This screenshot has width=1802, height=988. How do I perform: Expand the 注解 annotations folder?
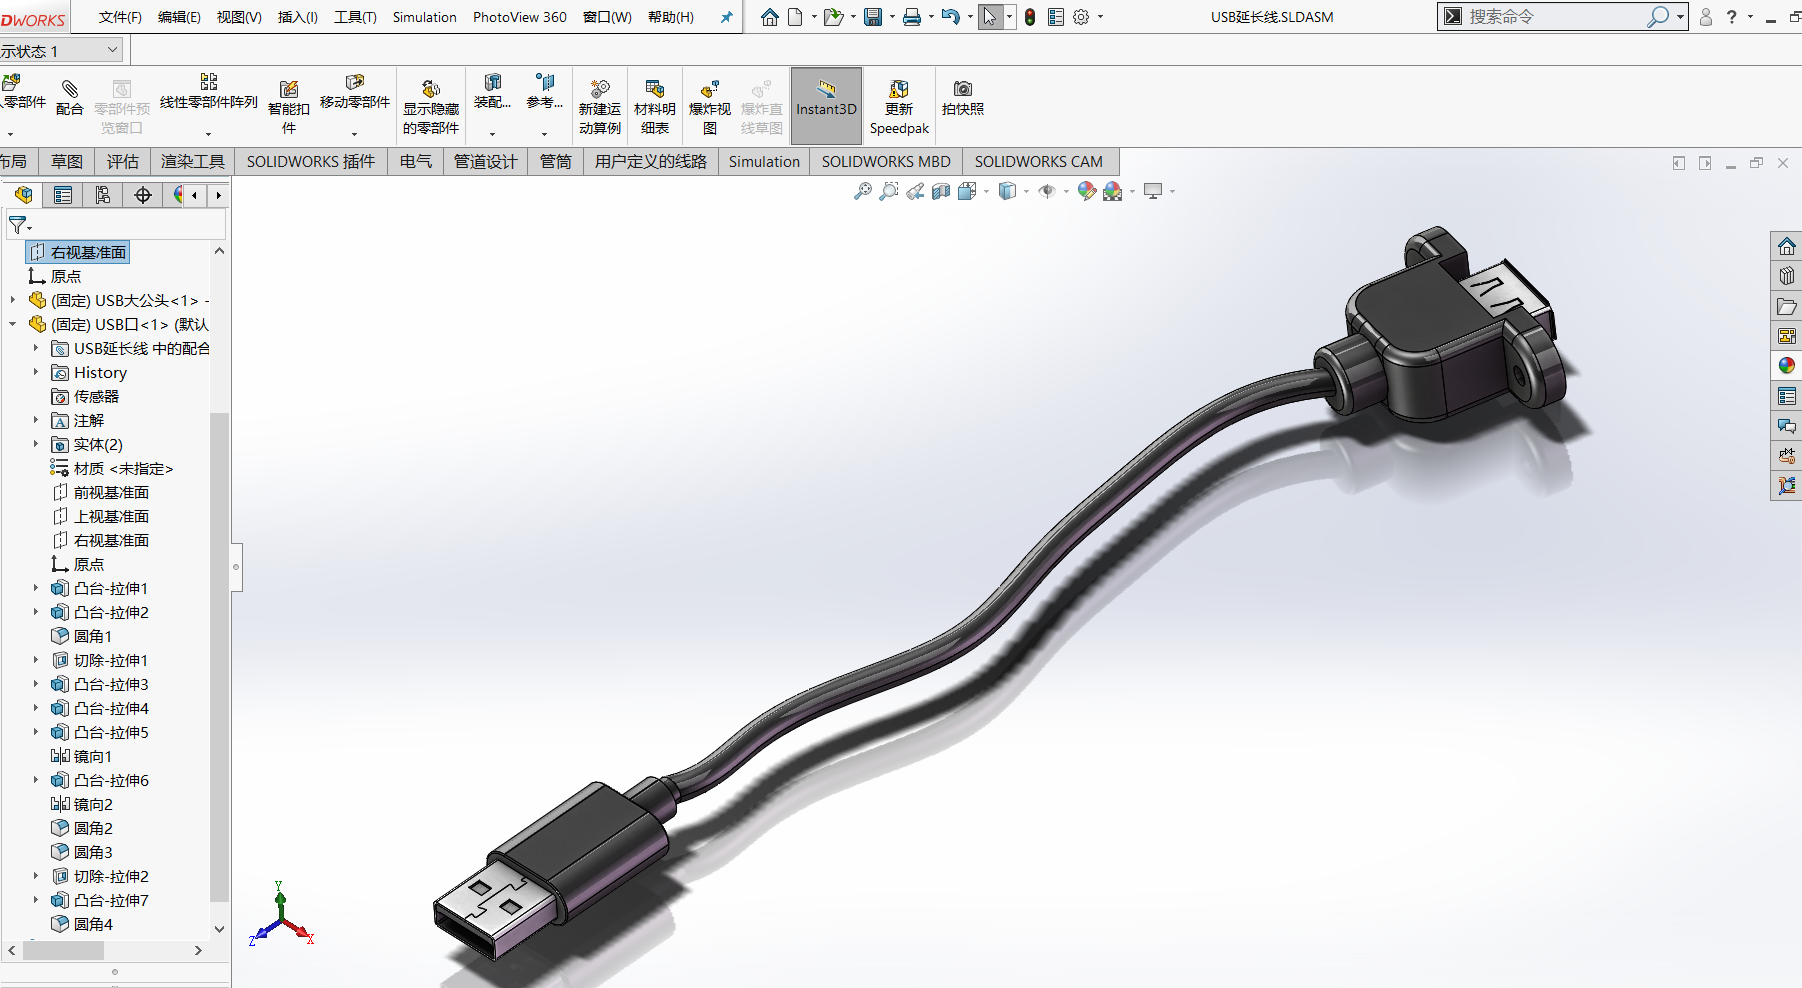point(35,420)
